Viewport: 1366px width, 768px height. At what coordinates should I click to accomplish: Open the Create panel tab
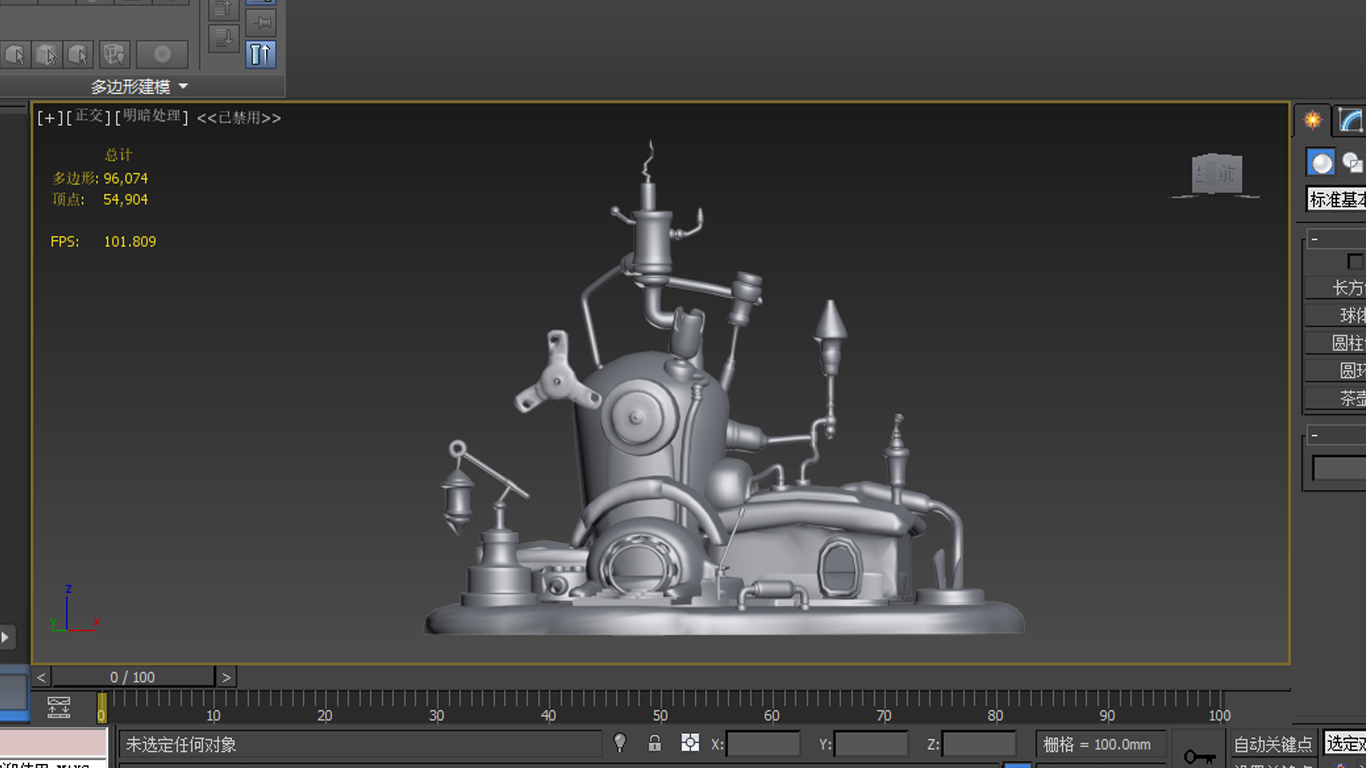(x=1312, y=121)
